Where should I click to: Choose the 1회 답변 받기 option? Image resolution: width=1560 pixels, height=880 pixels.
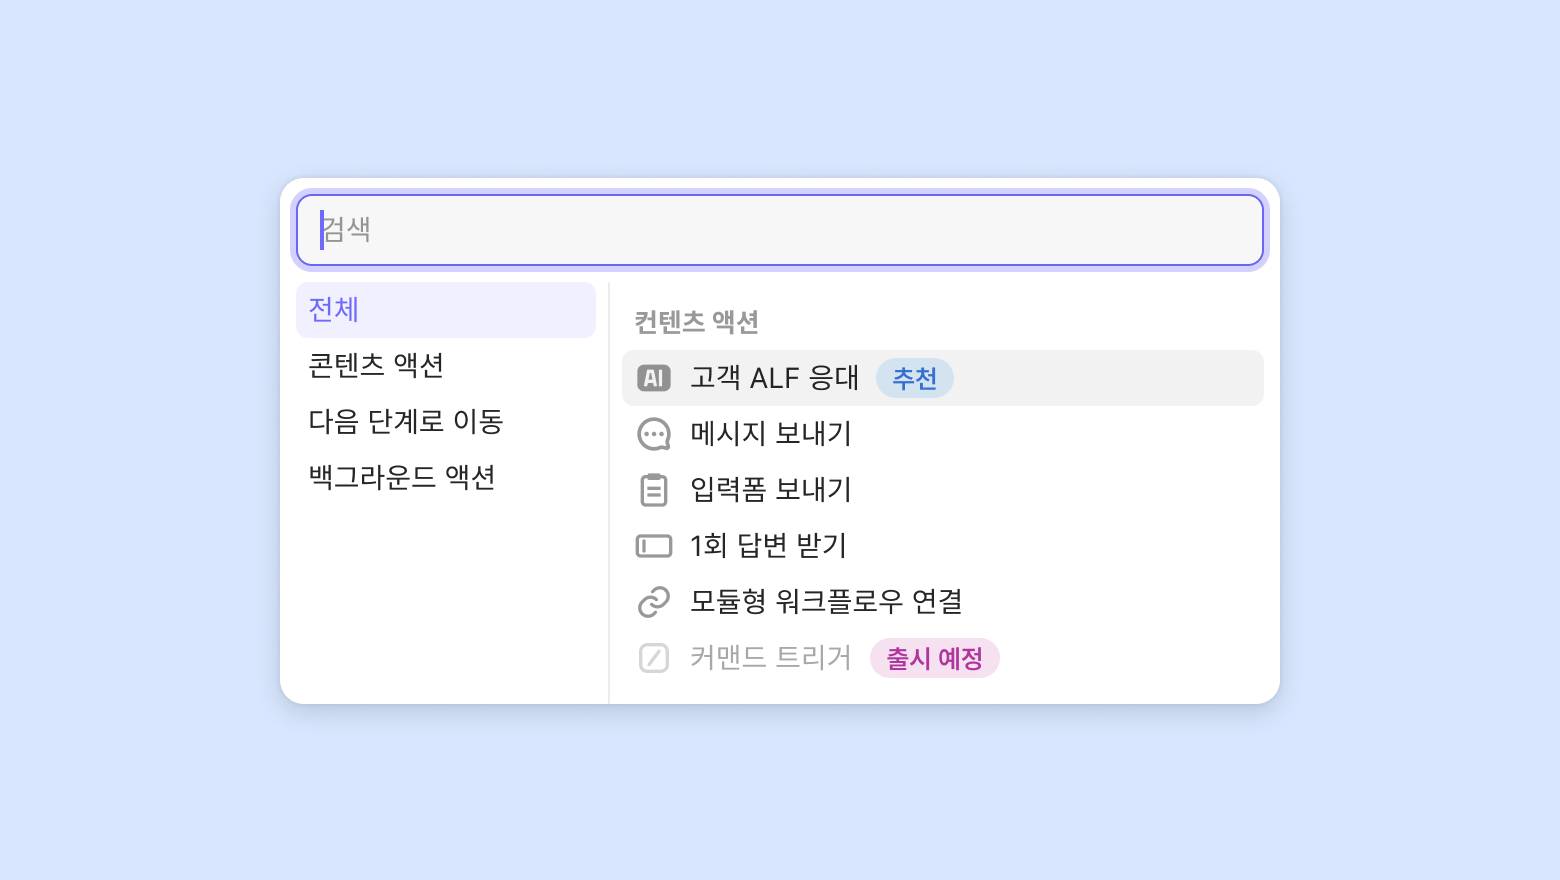(769, 546)
